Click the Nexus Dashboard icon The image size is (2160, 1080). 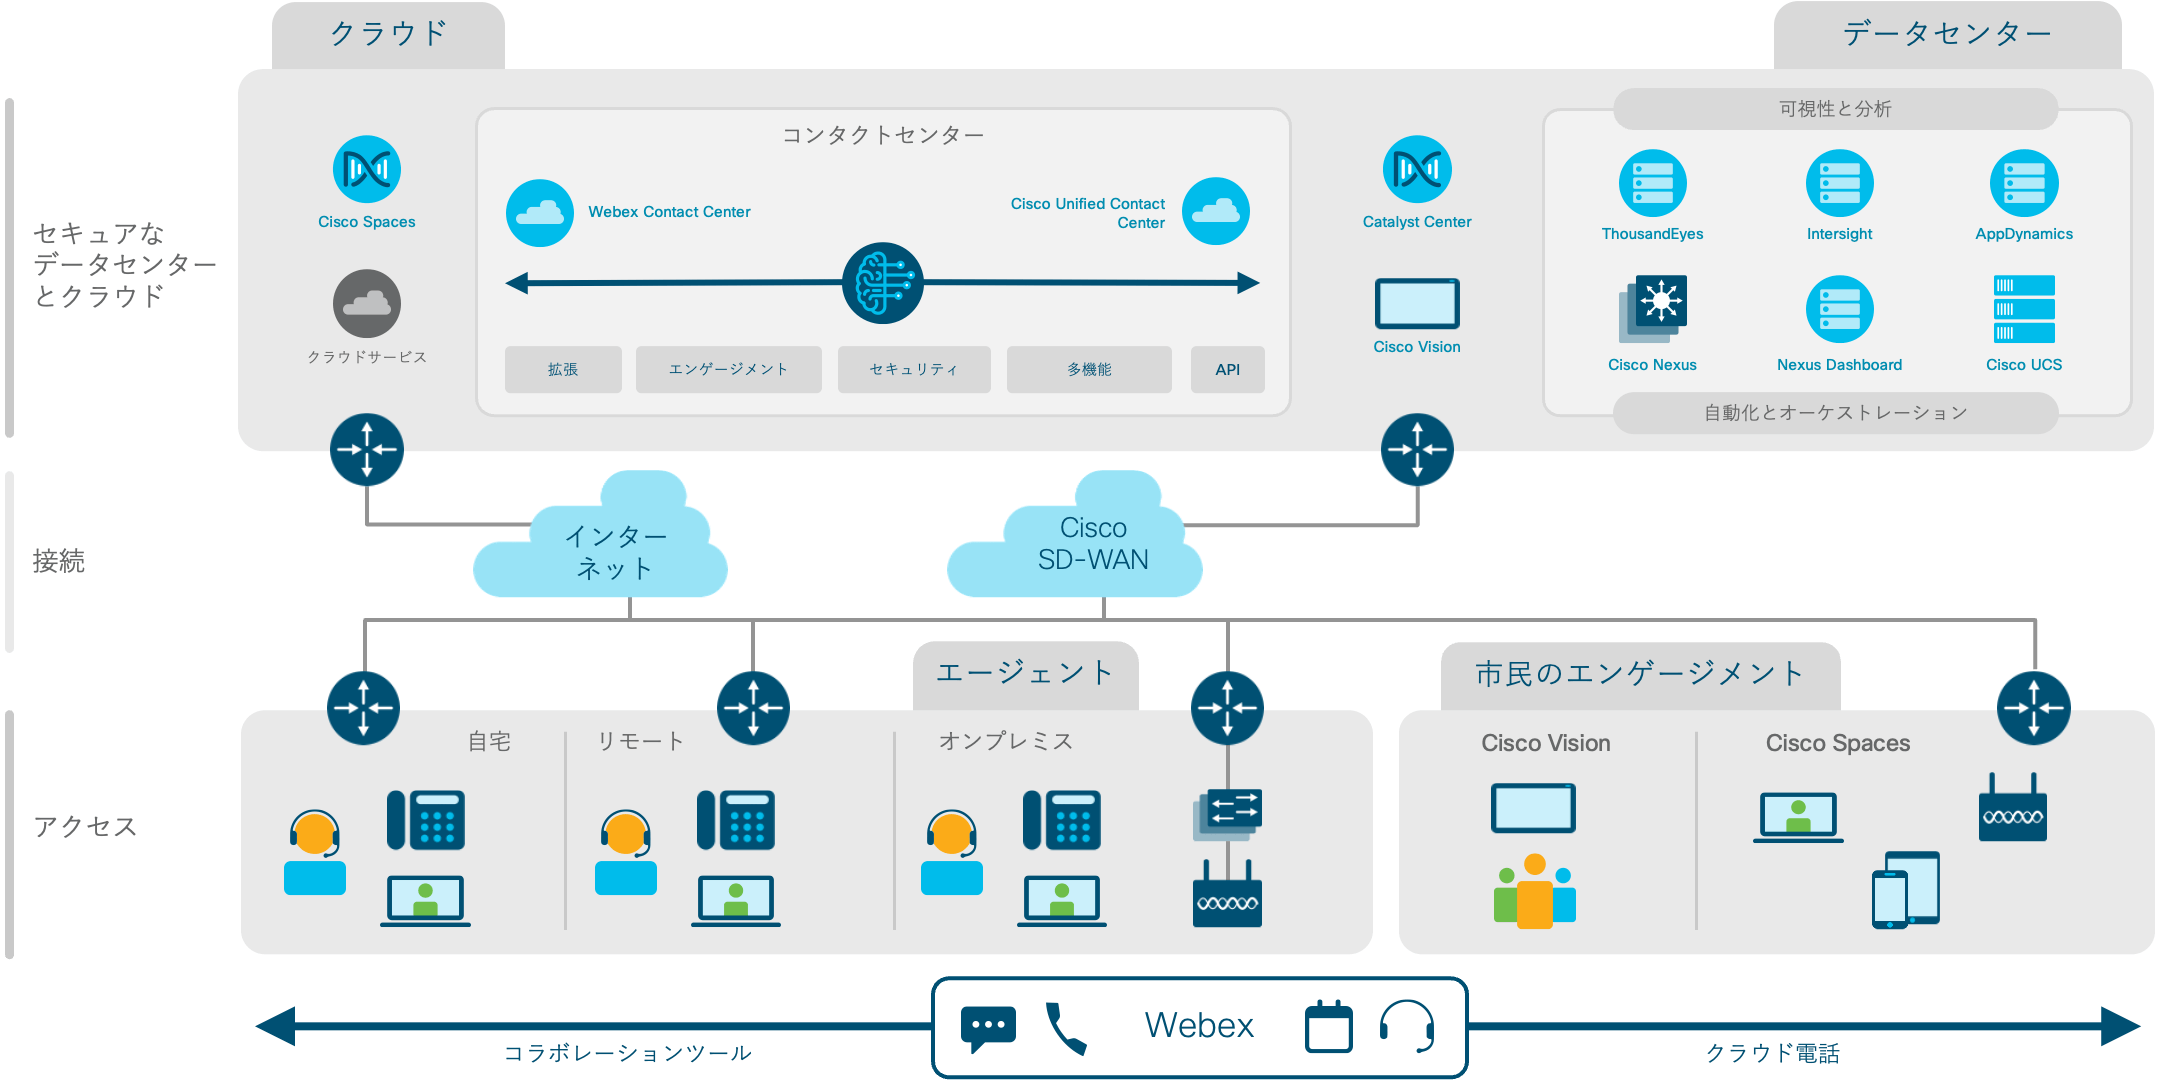(1840, 309)
